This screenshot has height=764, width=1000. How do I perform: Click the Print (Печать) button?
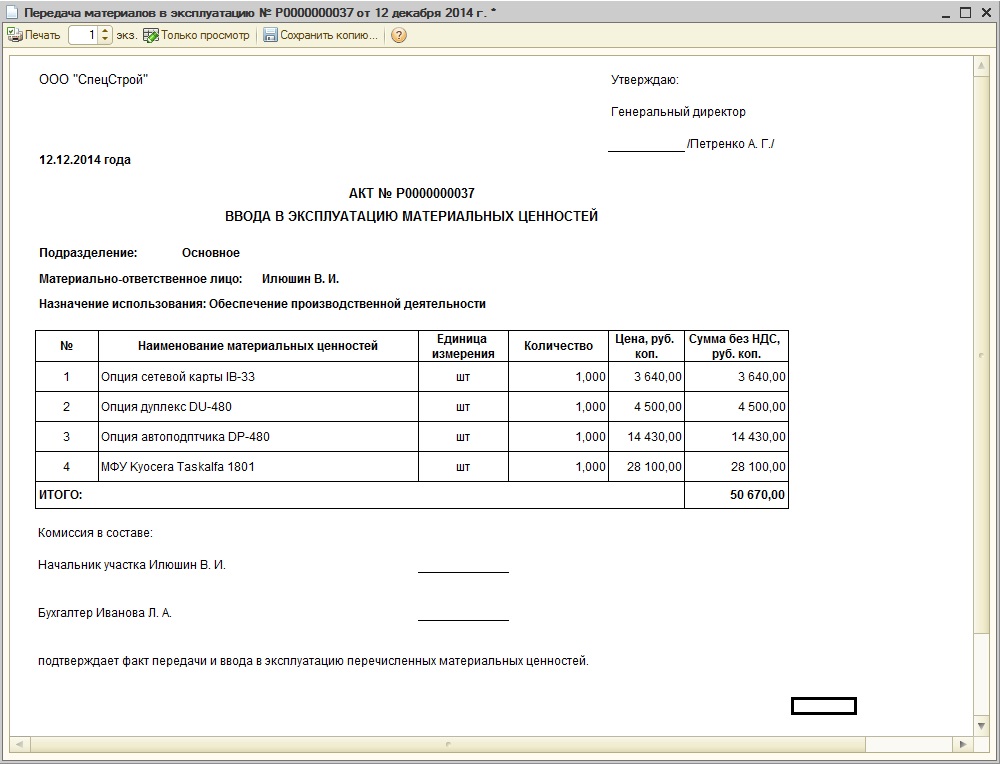[34, 35]
